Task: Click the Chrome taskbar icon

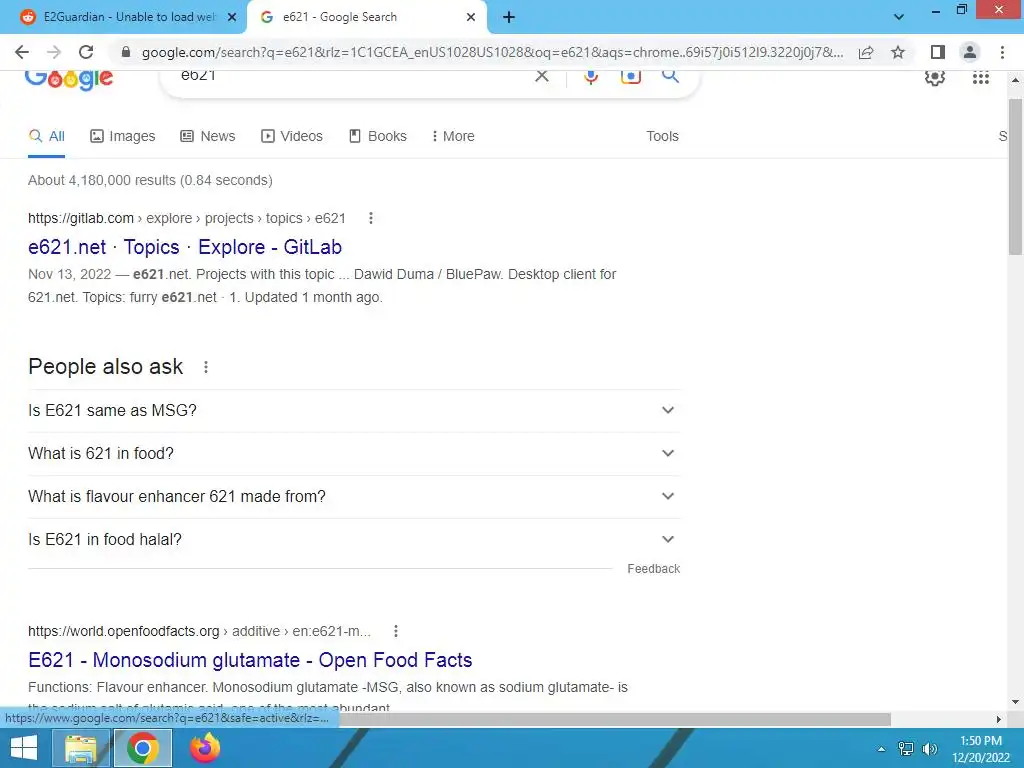Action: coord(143,748)
